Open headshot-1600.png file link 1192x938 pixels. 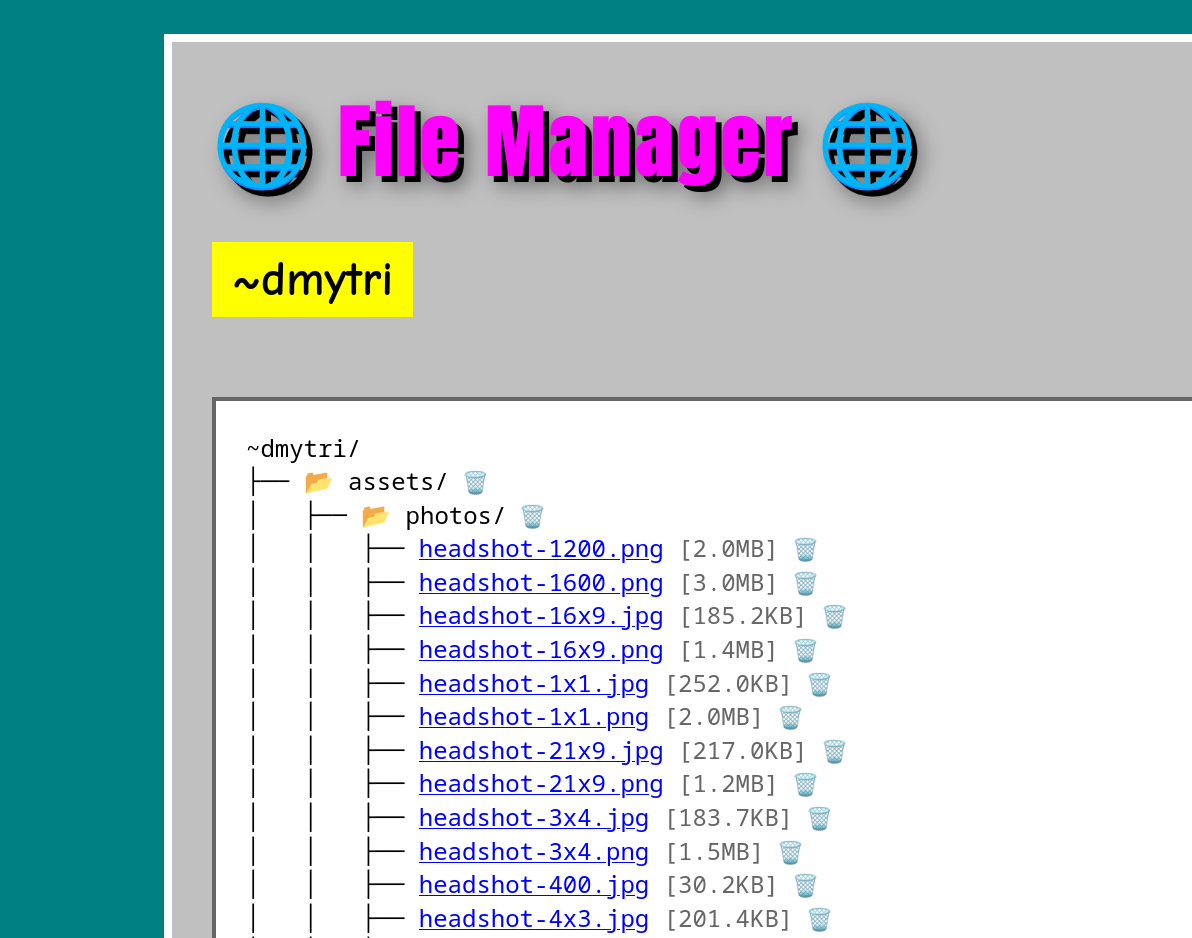coord(540,583)
